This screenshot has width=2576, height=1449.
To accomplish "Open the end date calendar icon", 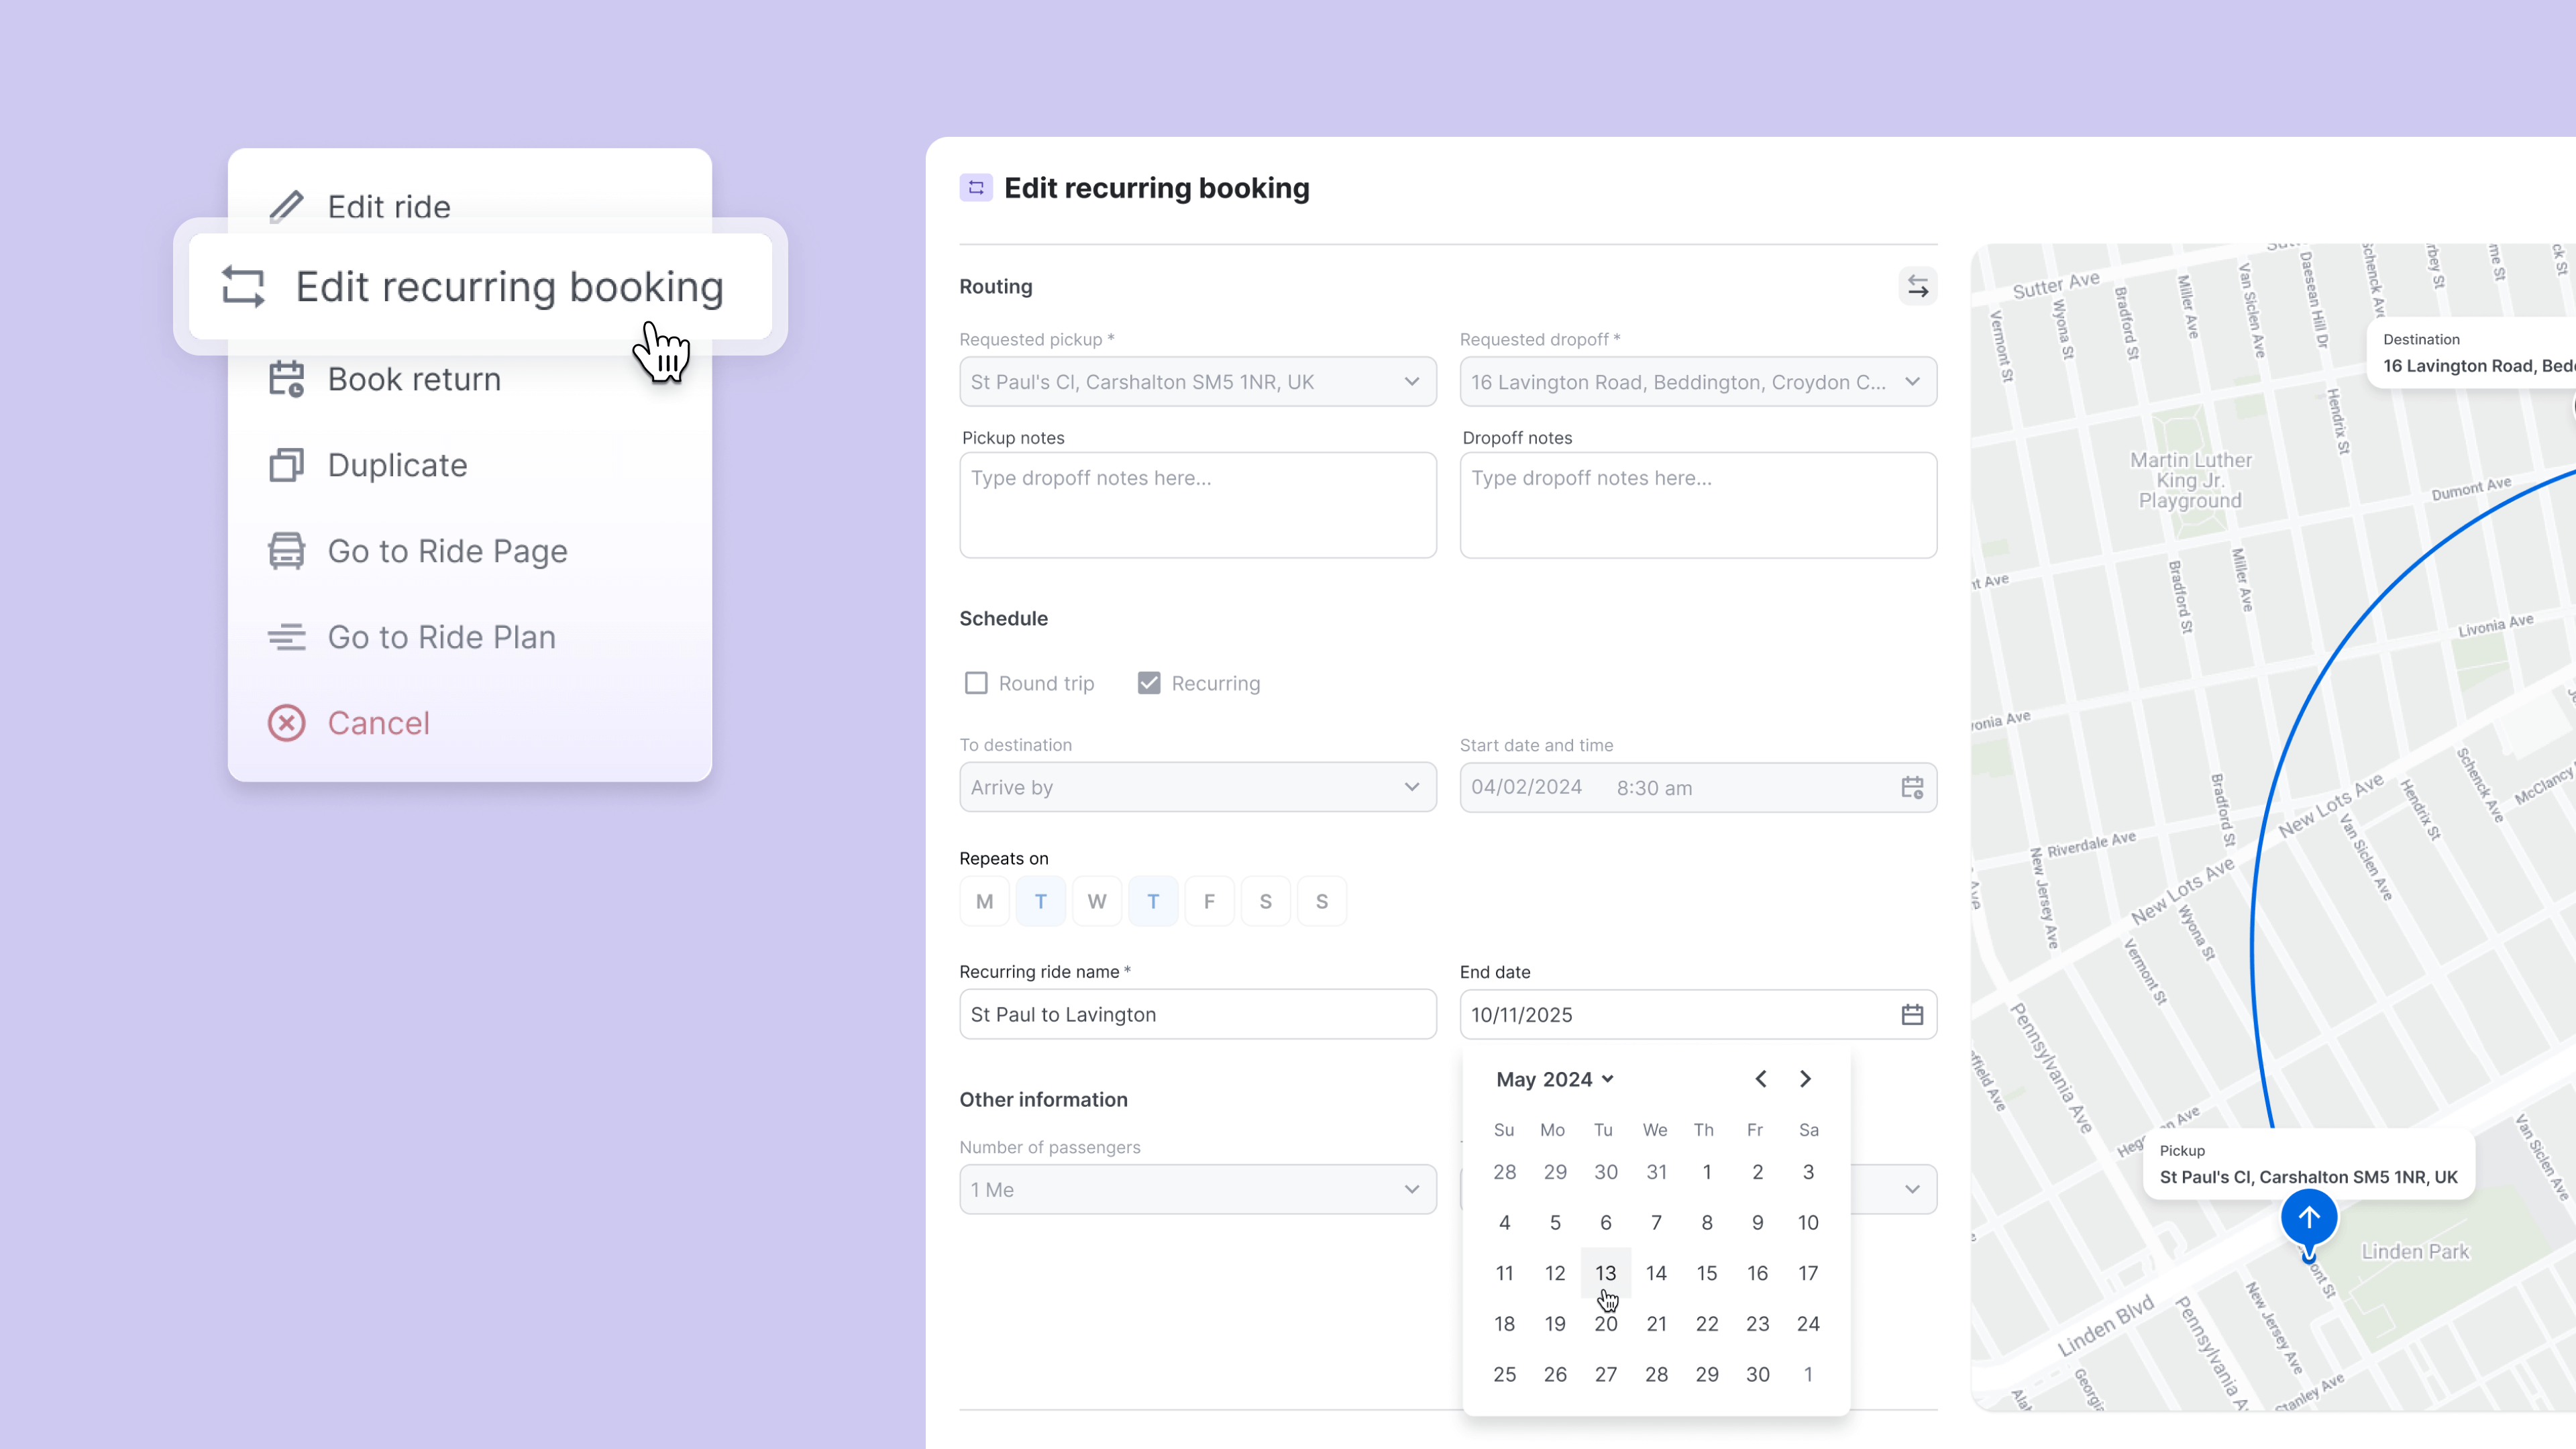I will pyautogui.click(x=1912, y=1015).
